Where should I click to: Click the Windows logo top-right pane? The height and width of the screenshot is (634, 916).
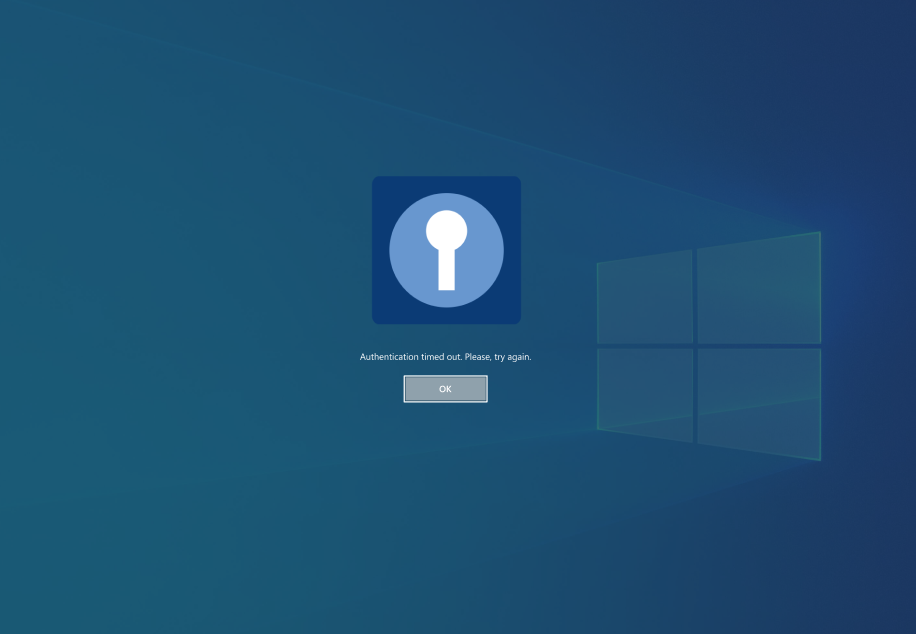coord(758,289)
